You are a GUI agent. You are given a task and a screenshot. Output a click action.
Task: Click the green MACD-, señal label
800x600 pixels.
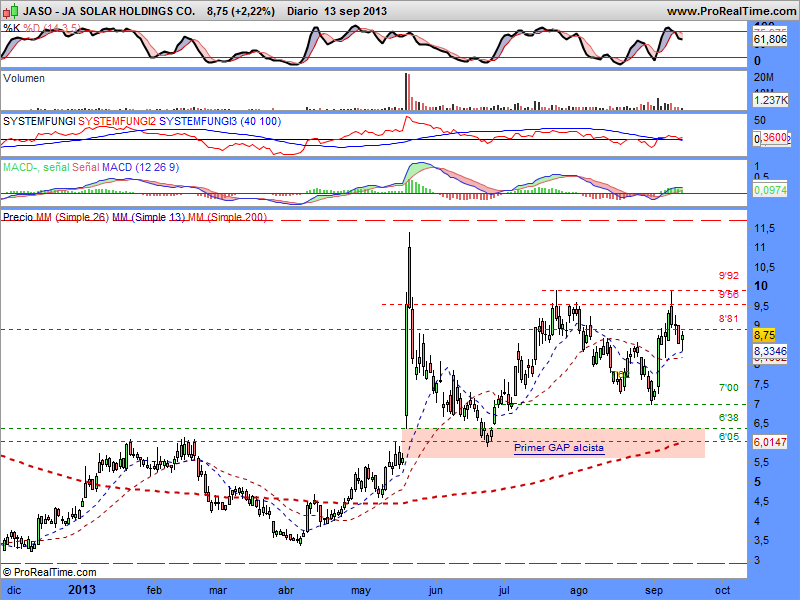pos(36,167)
